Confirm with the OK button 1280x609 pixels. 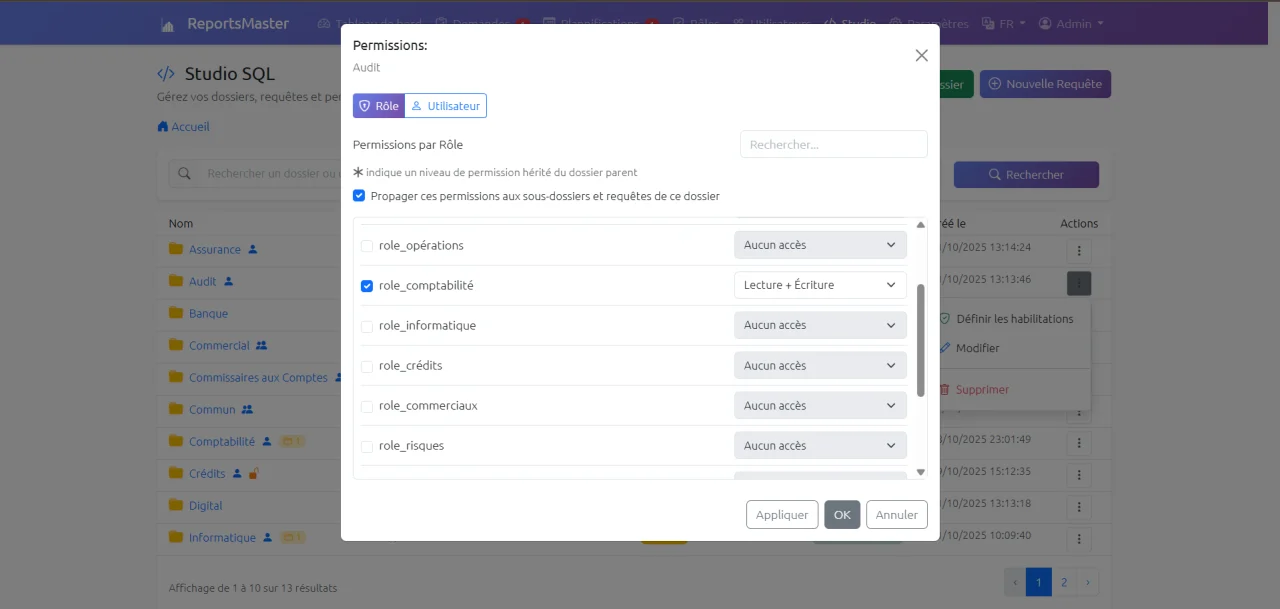coord(842,515)
